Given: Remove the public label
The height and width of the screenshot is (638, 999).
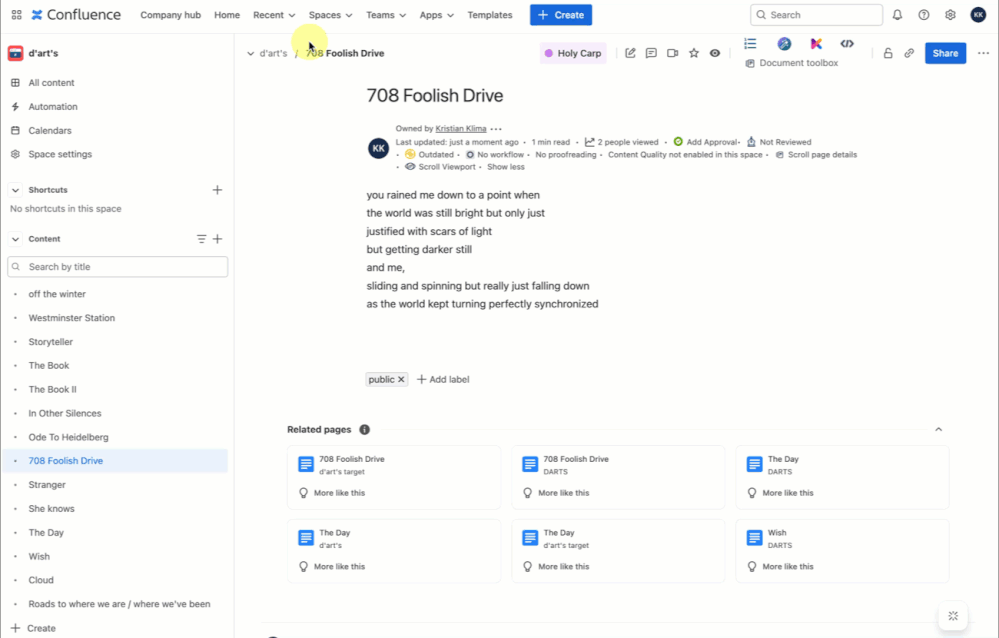Looking at the screenshot, I should (x=401, y=379).
